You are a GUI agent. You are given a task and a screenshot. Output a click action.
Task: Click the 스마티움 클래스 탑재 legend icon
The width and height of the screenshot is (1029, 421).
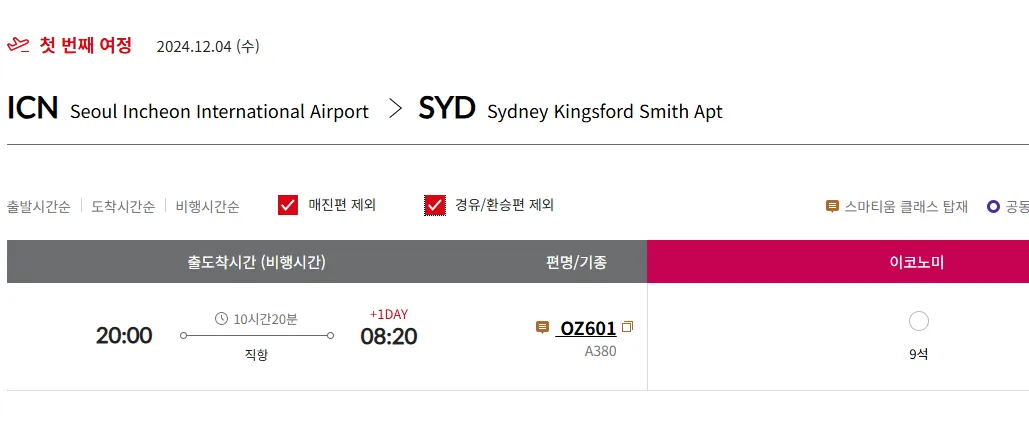[x=832, y=206]
